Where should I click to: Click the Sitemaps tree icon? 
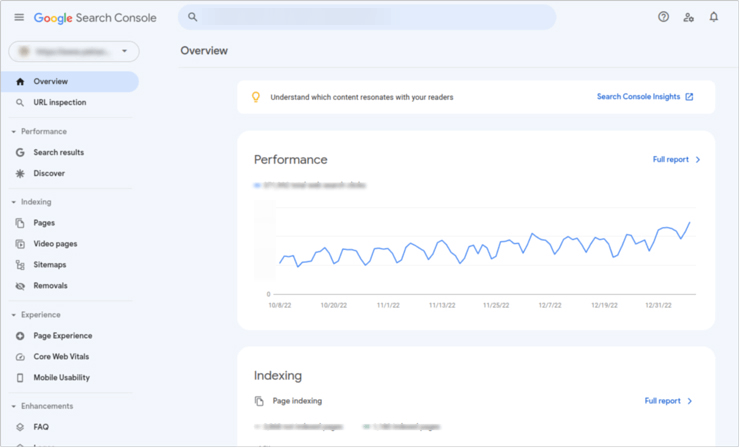20,265
